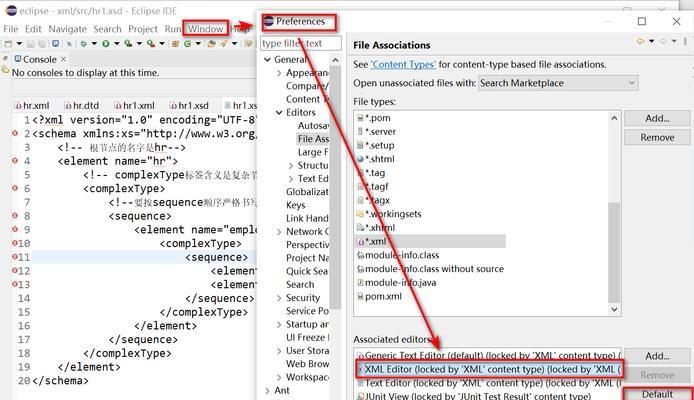Open the Debug dropdown arrow
This screenshot has height=400, width=694.
click(94, 44)
